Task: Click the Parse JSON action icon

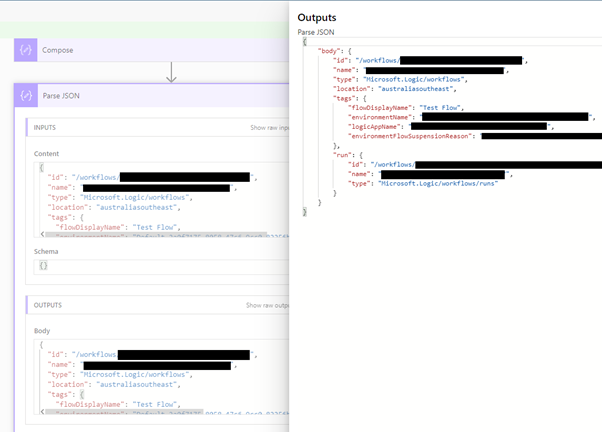Action: point(26,96)
